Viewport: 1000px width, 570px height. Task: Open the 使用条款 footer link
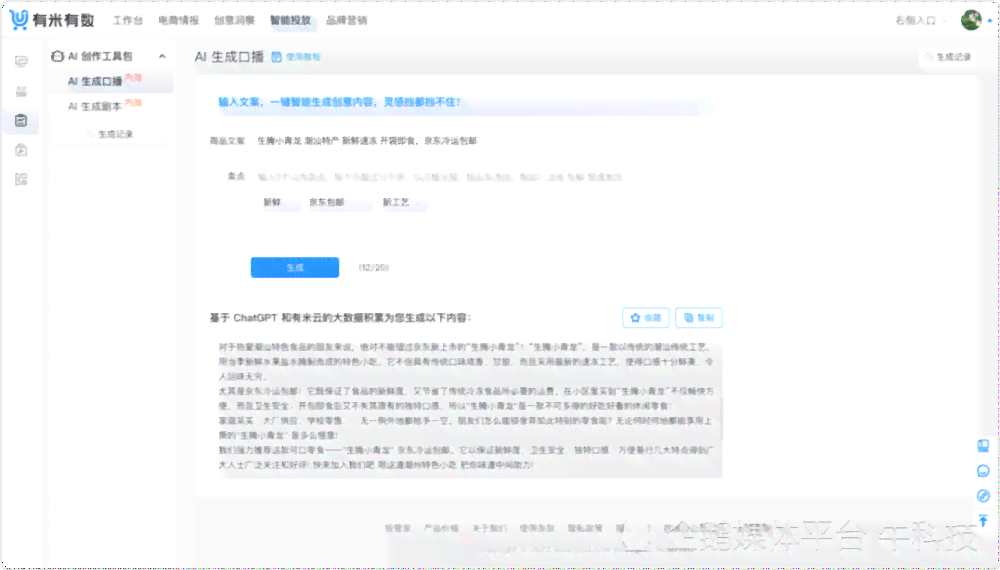pyautogui.click(x=537, y=528)
